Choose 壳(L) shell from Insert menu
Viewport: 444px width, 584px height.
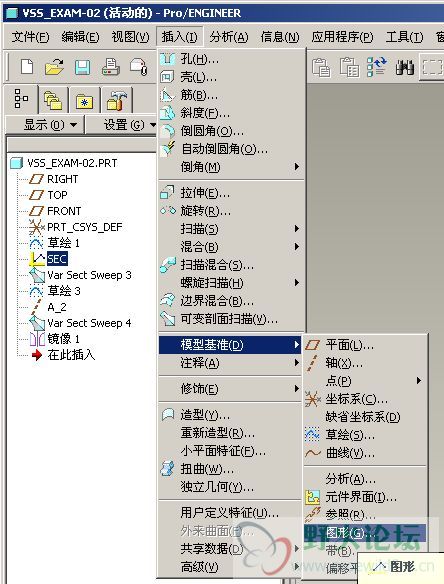click(232, 77)
